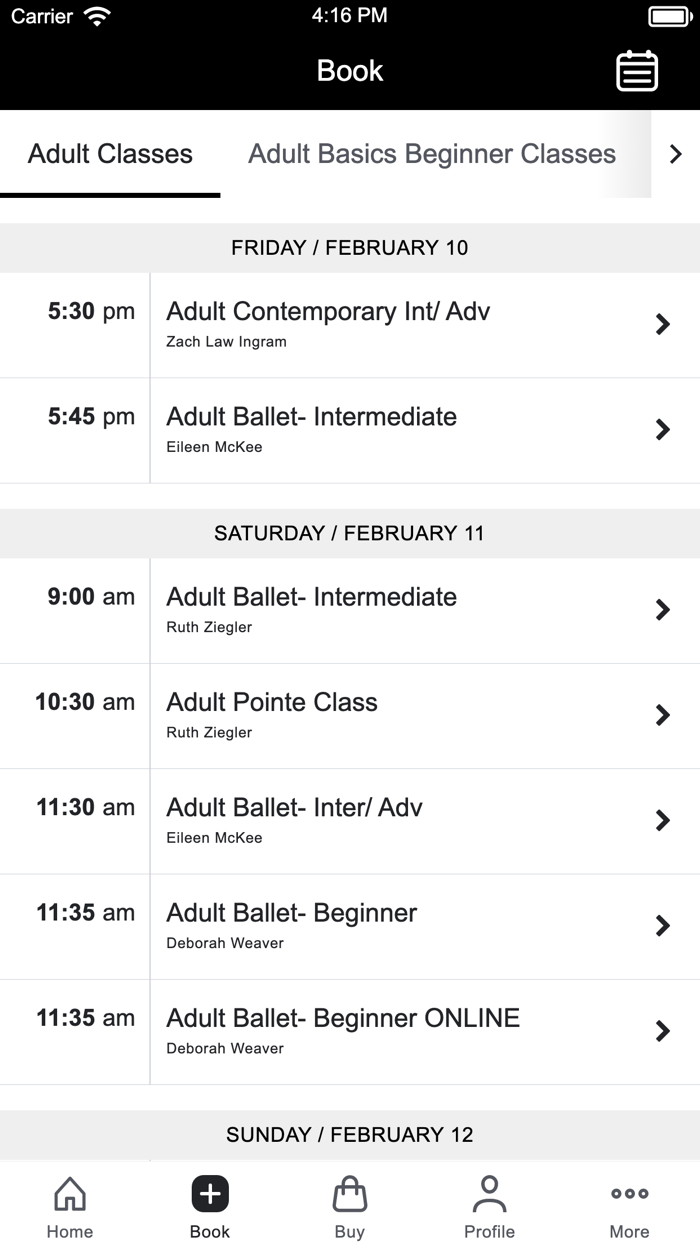Open the Adult Pointe Class details chevron
The image size is (700, 1244).
click(662, 715)
